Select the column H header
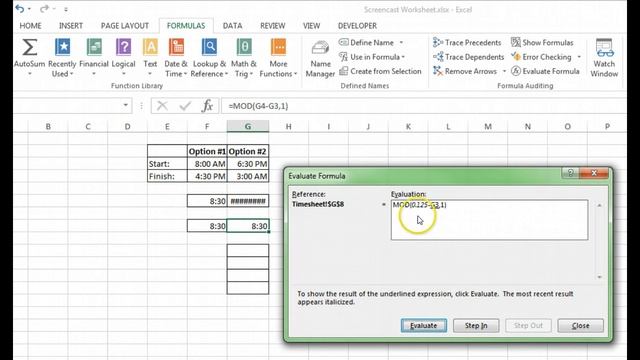The image size is (640, 360). pyautogui.click(x=289, y=127)
